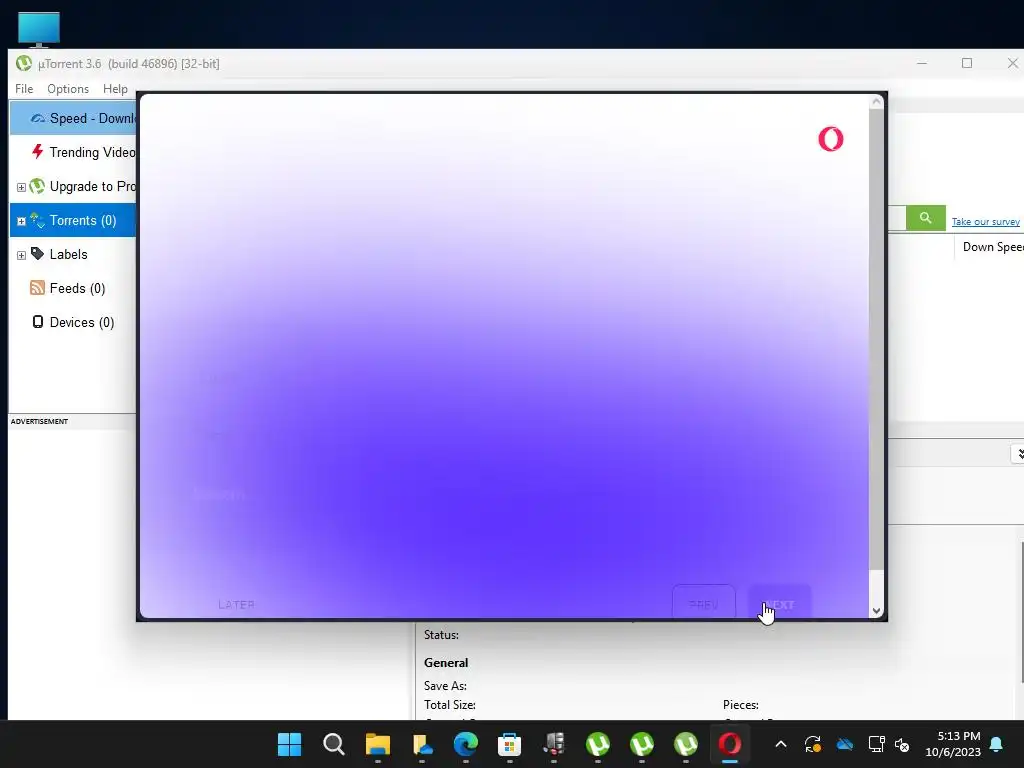Open the Options menu
Viewport: 1024px width, 768px height.
click(x=68, y=89)
